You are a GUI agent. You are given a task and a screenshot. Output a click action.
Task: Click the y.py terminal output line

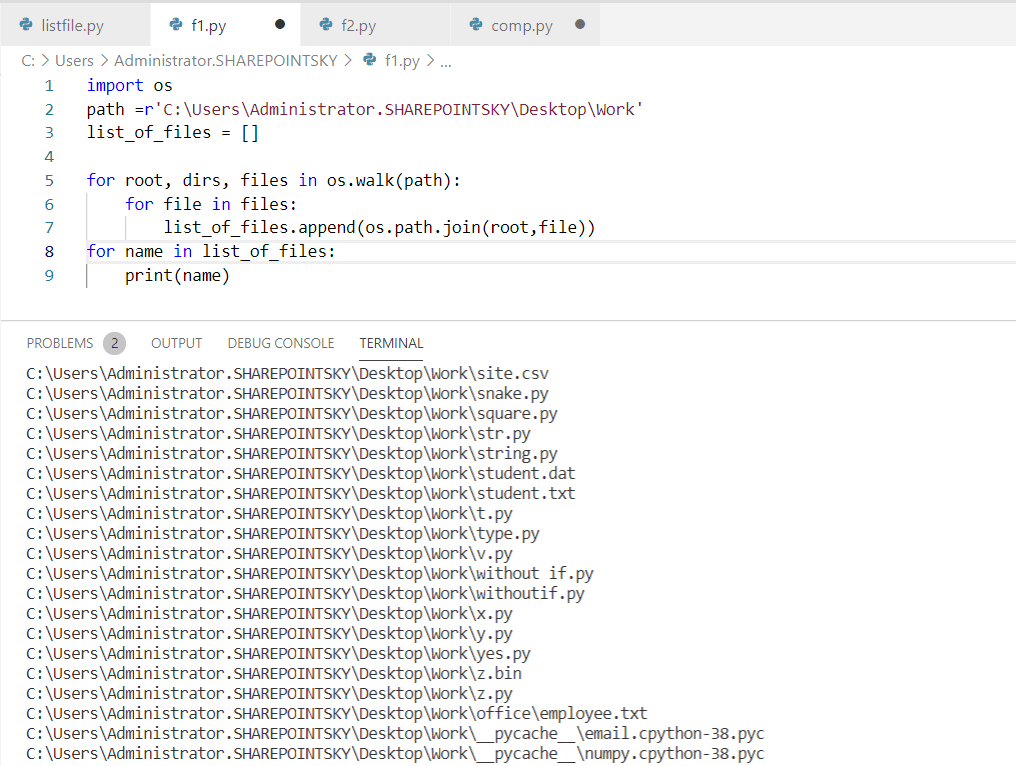269,634
